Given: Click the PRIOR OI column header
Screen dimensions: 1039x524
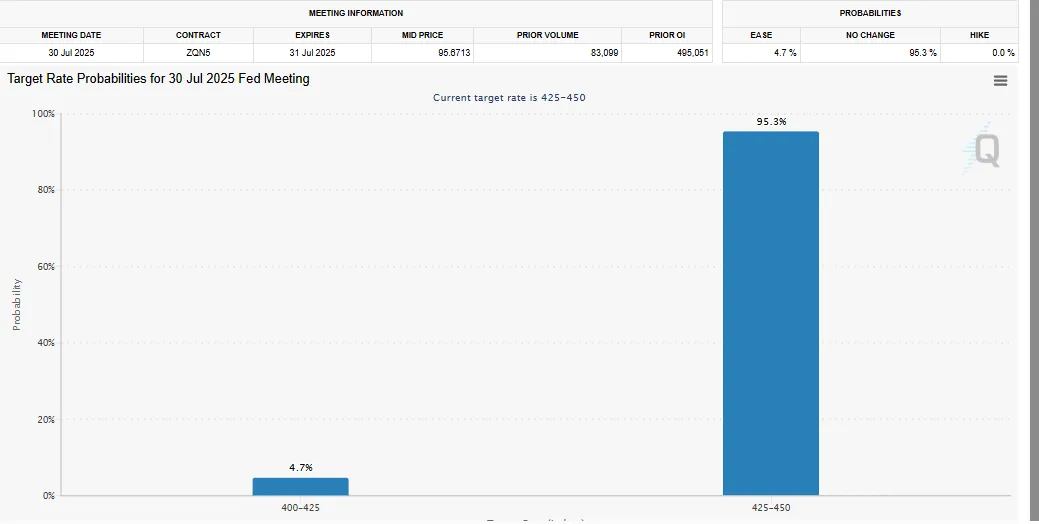Looking at the screenshot, I should [x=667, y=35].
